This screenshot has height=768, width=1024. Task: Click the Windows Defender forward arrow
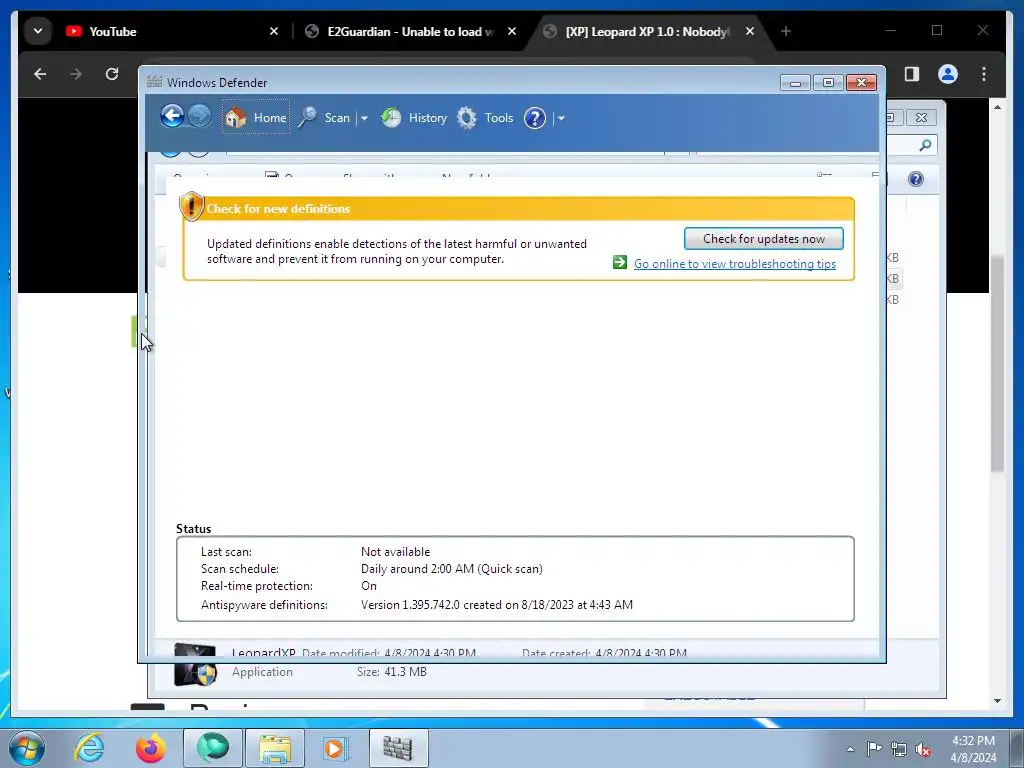(200, 117)
